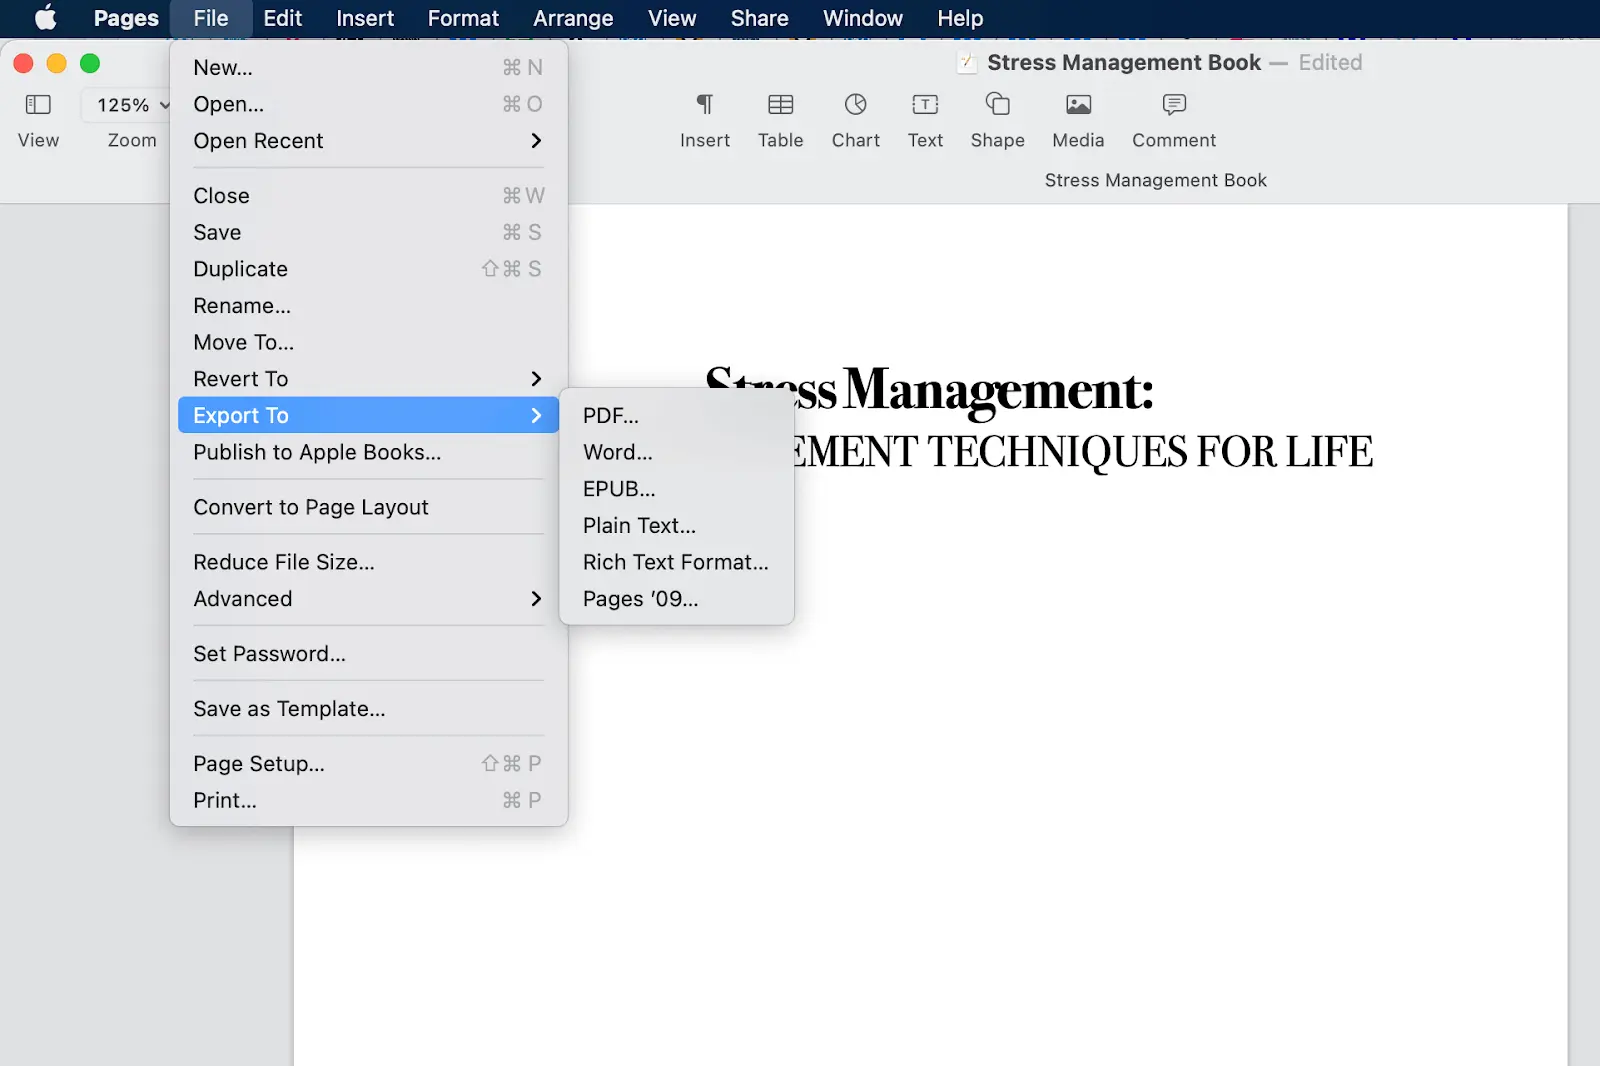Choose Save as Template
Screen dimensions: 1600x1066
289,708
